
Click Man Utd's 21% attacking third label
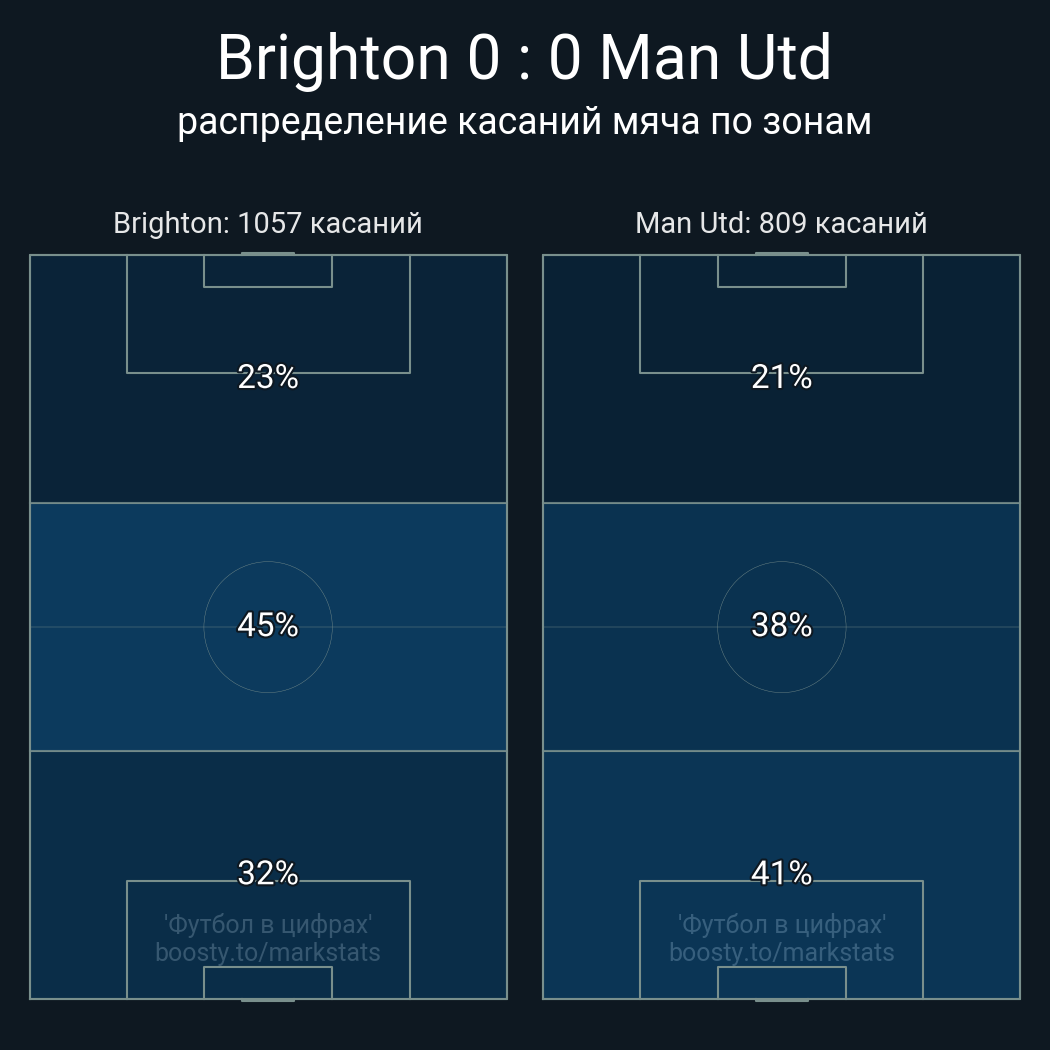tap(781, 377)
